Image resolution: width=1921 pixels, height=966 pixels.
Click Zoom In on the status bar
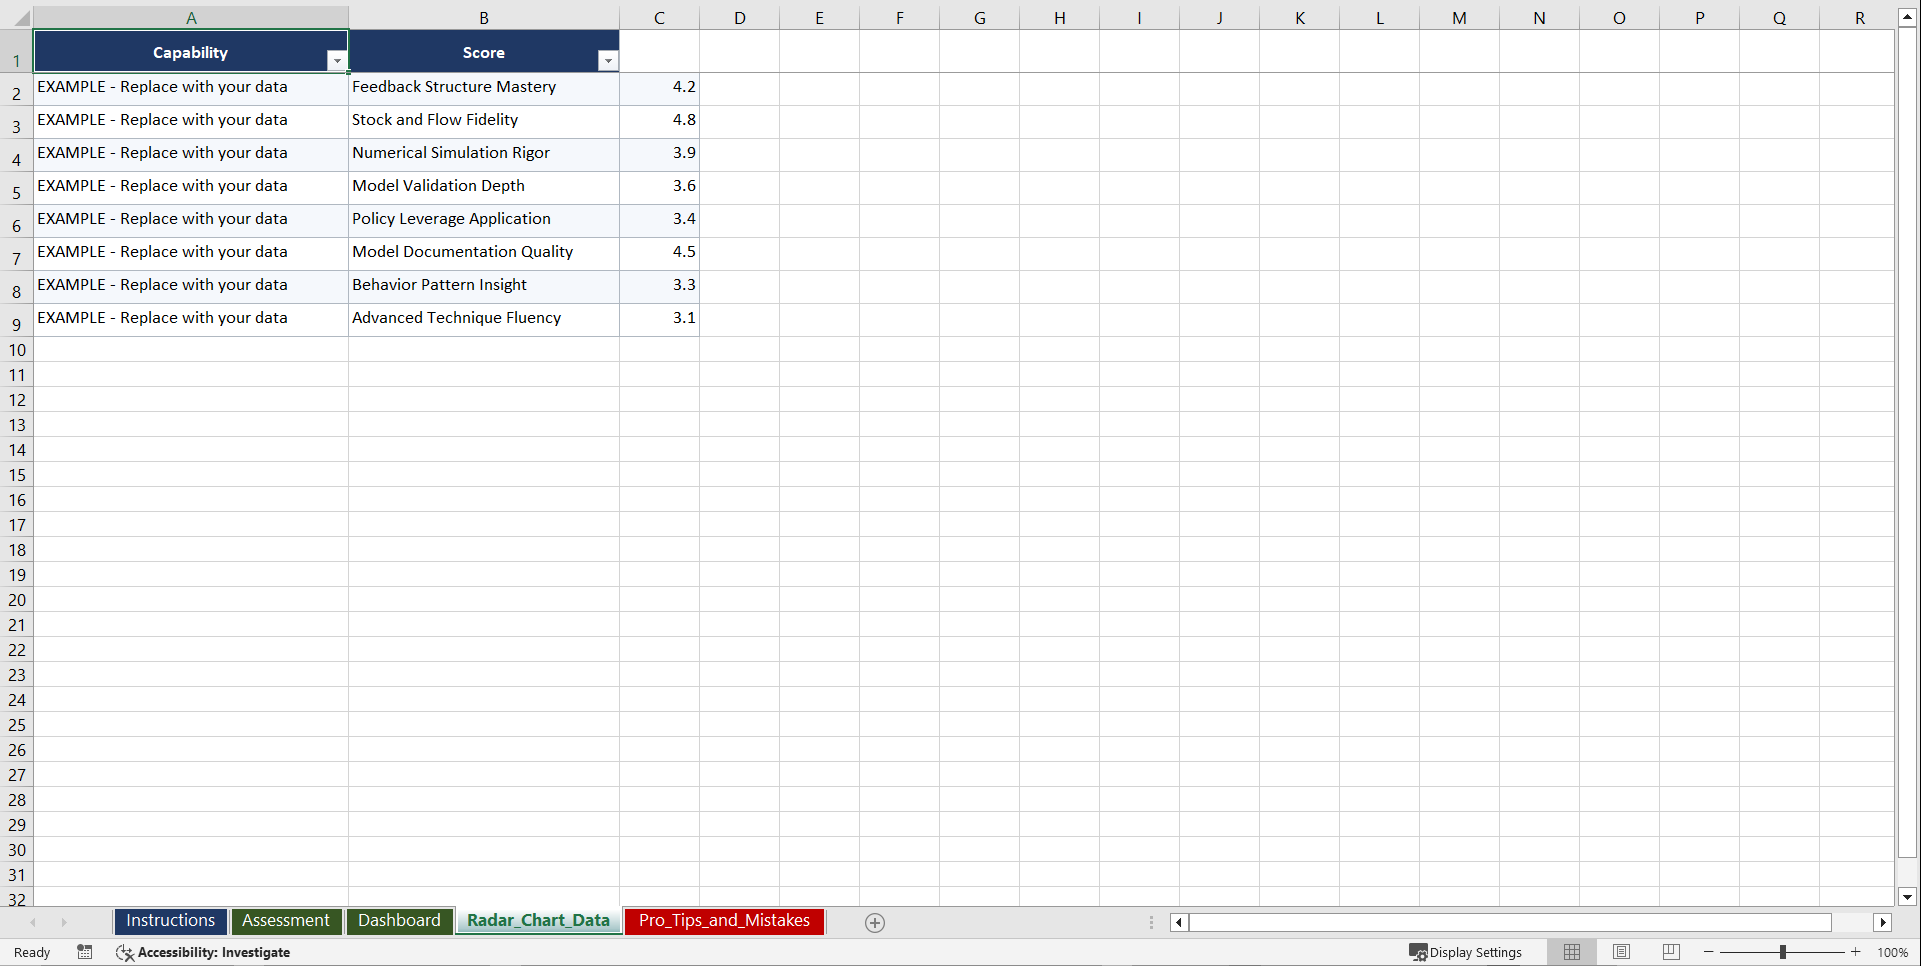1856,952
